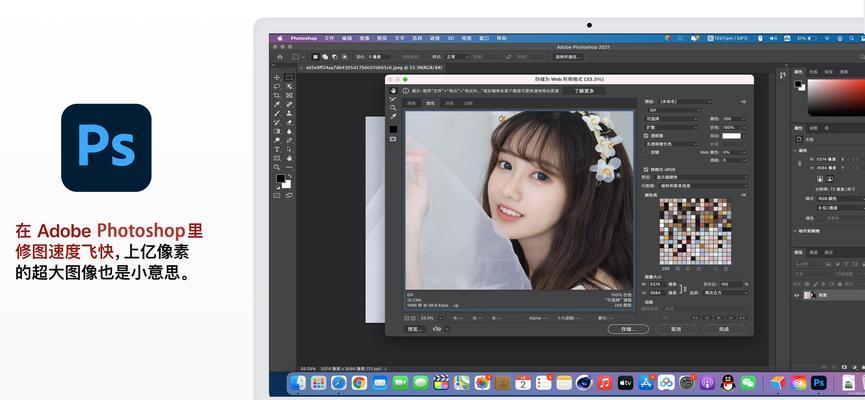Select the Crop tool
The height and width of the screenshot is (400, 865).
(277, 95)
